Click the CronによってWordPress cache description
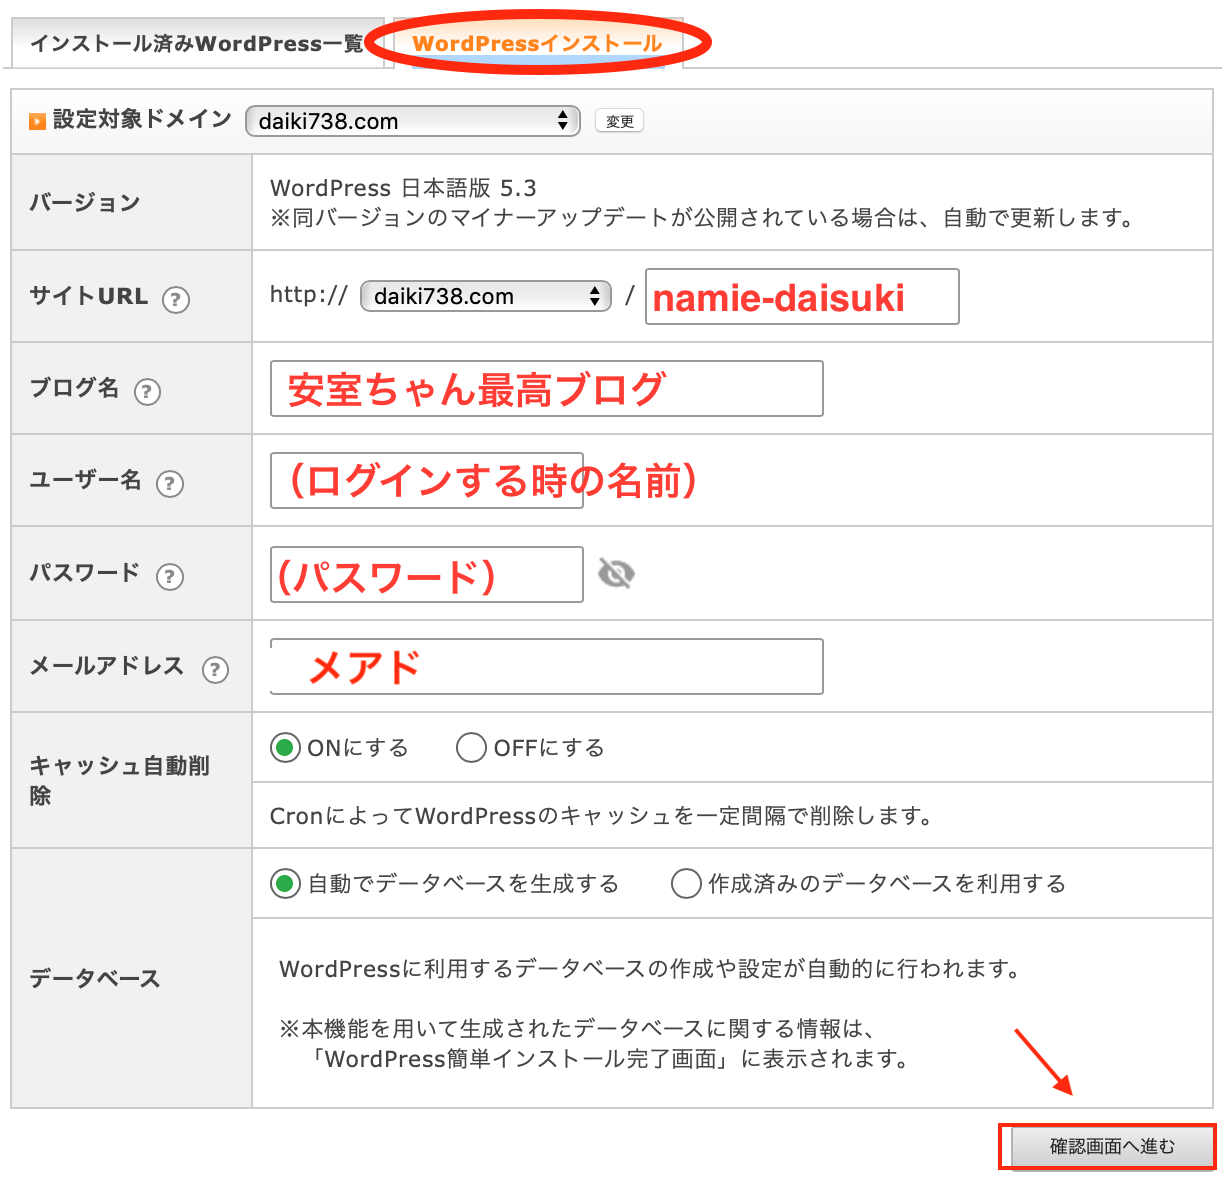The height and width of the screenshot is (1178, 1232). point(601,816)
